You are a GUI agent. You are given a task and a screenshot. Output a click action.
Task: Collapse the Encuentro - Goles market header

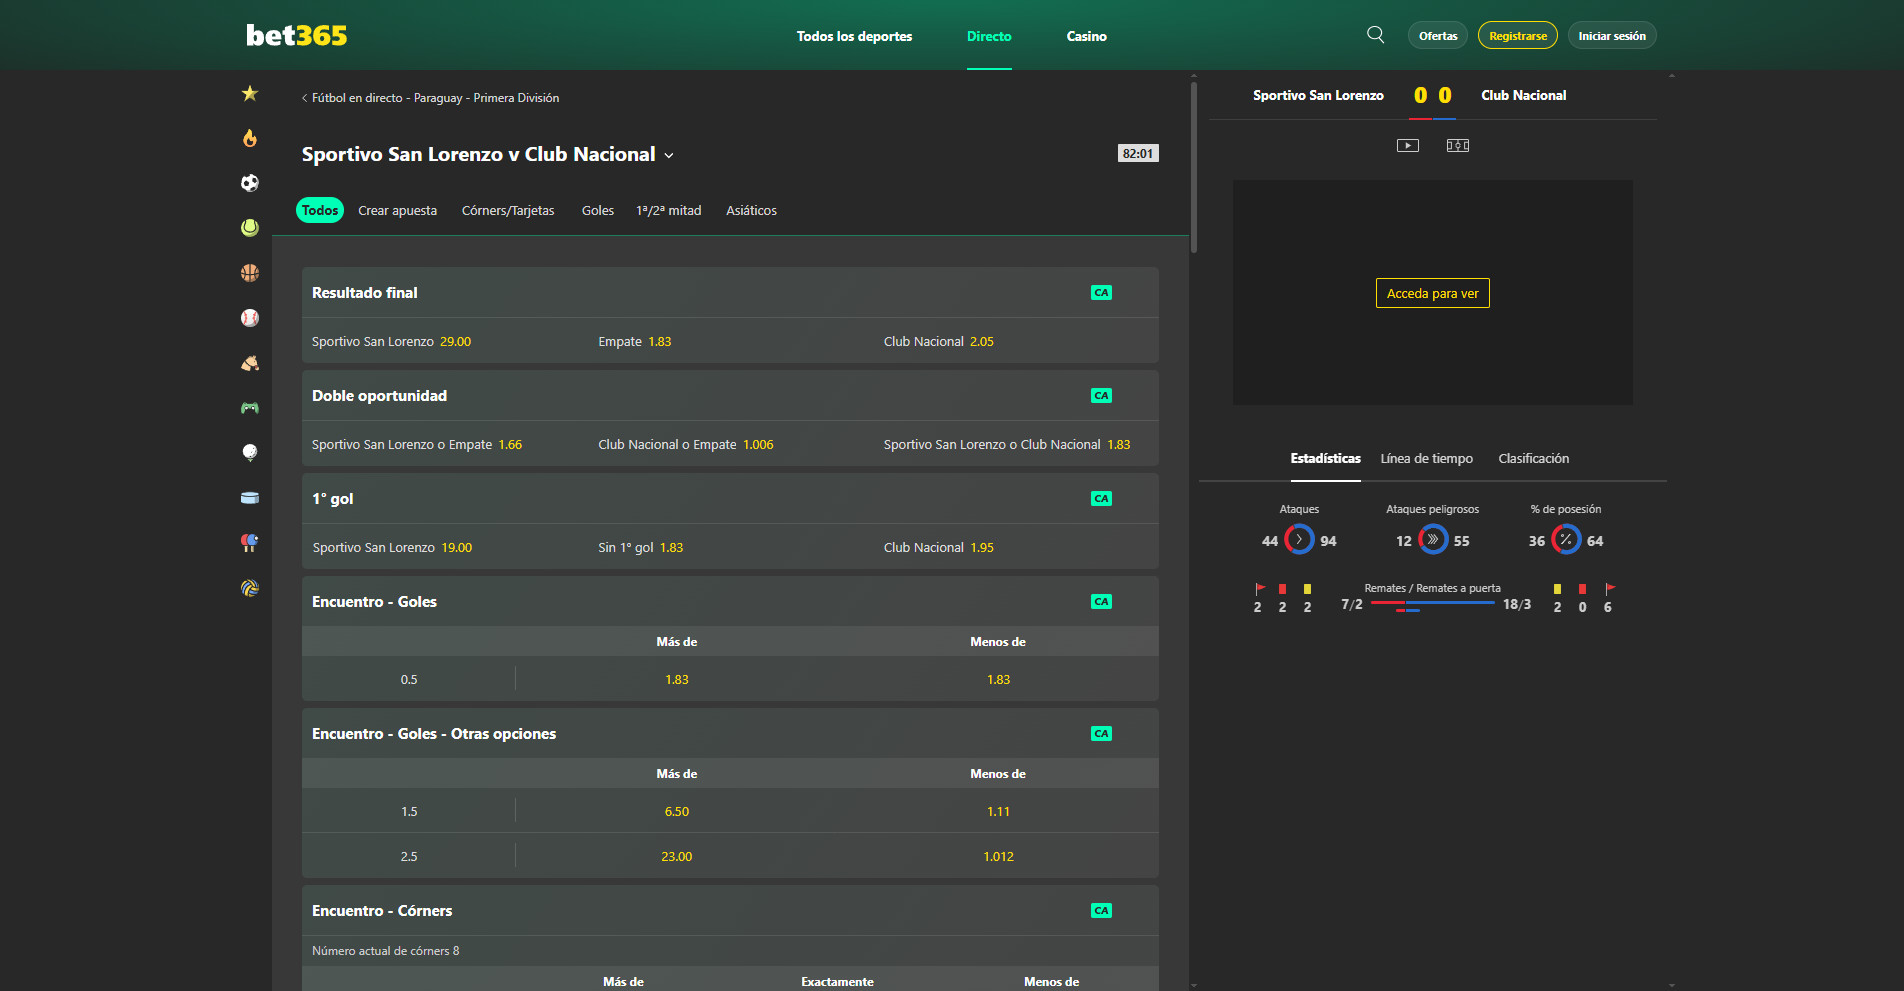coord(730,602)
